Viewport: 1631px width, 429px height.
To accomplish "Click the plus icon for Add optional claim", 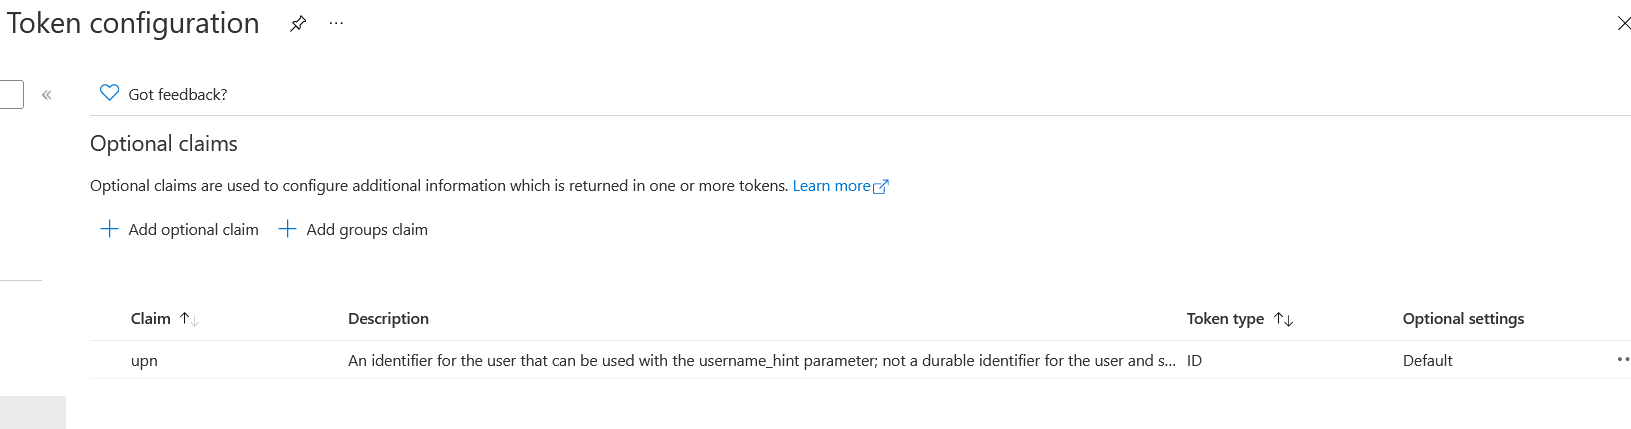I will click(110, 229).
